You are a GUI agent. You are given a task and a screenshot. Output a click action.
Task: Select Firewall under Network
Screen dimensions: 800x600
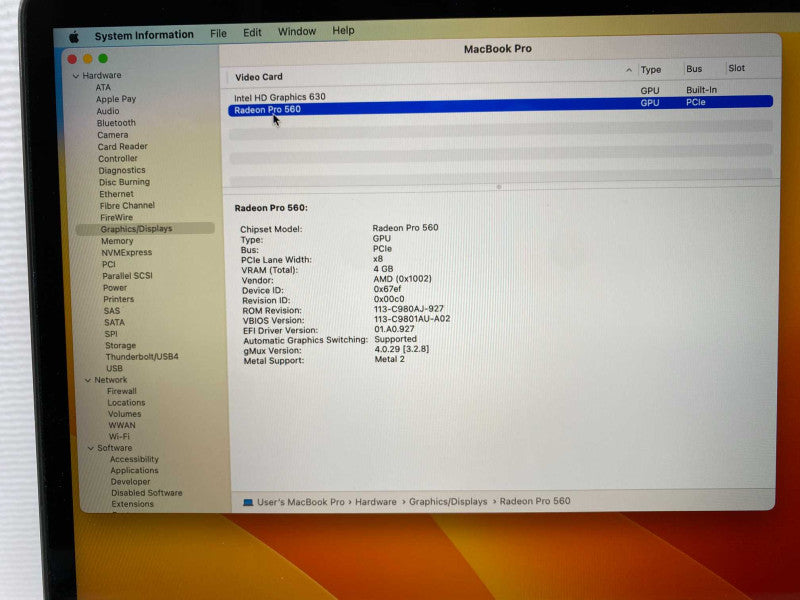[x=122, y=391]
